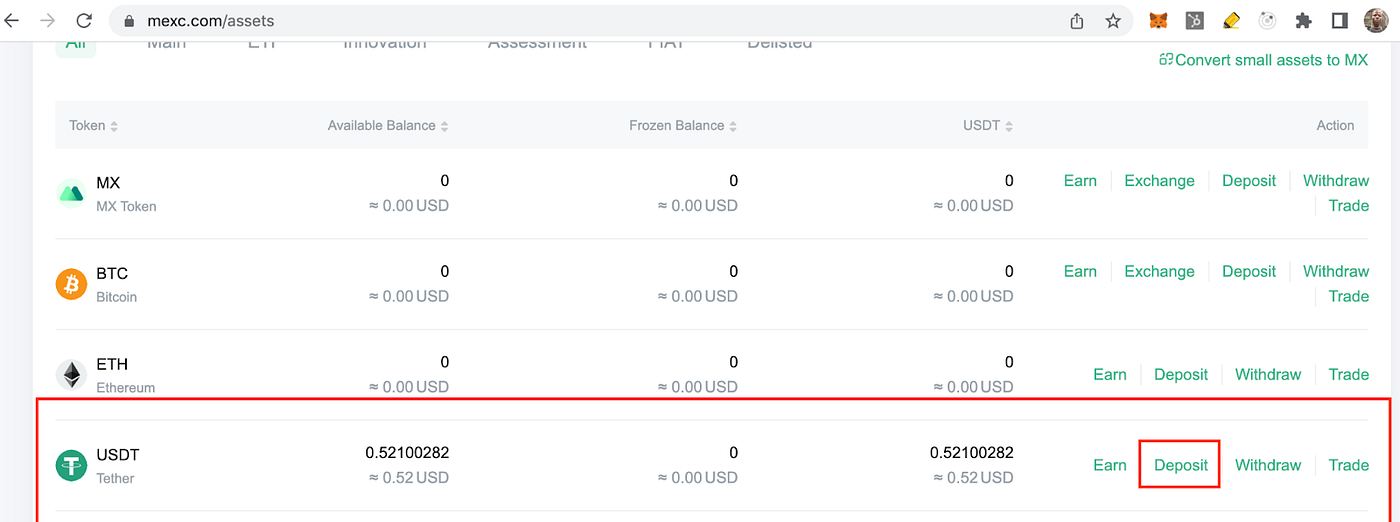Click Trade in the ETH row

(1348, 374)
